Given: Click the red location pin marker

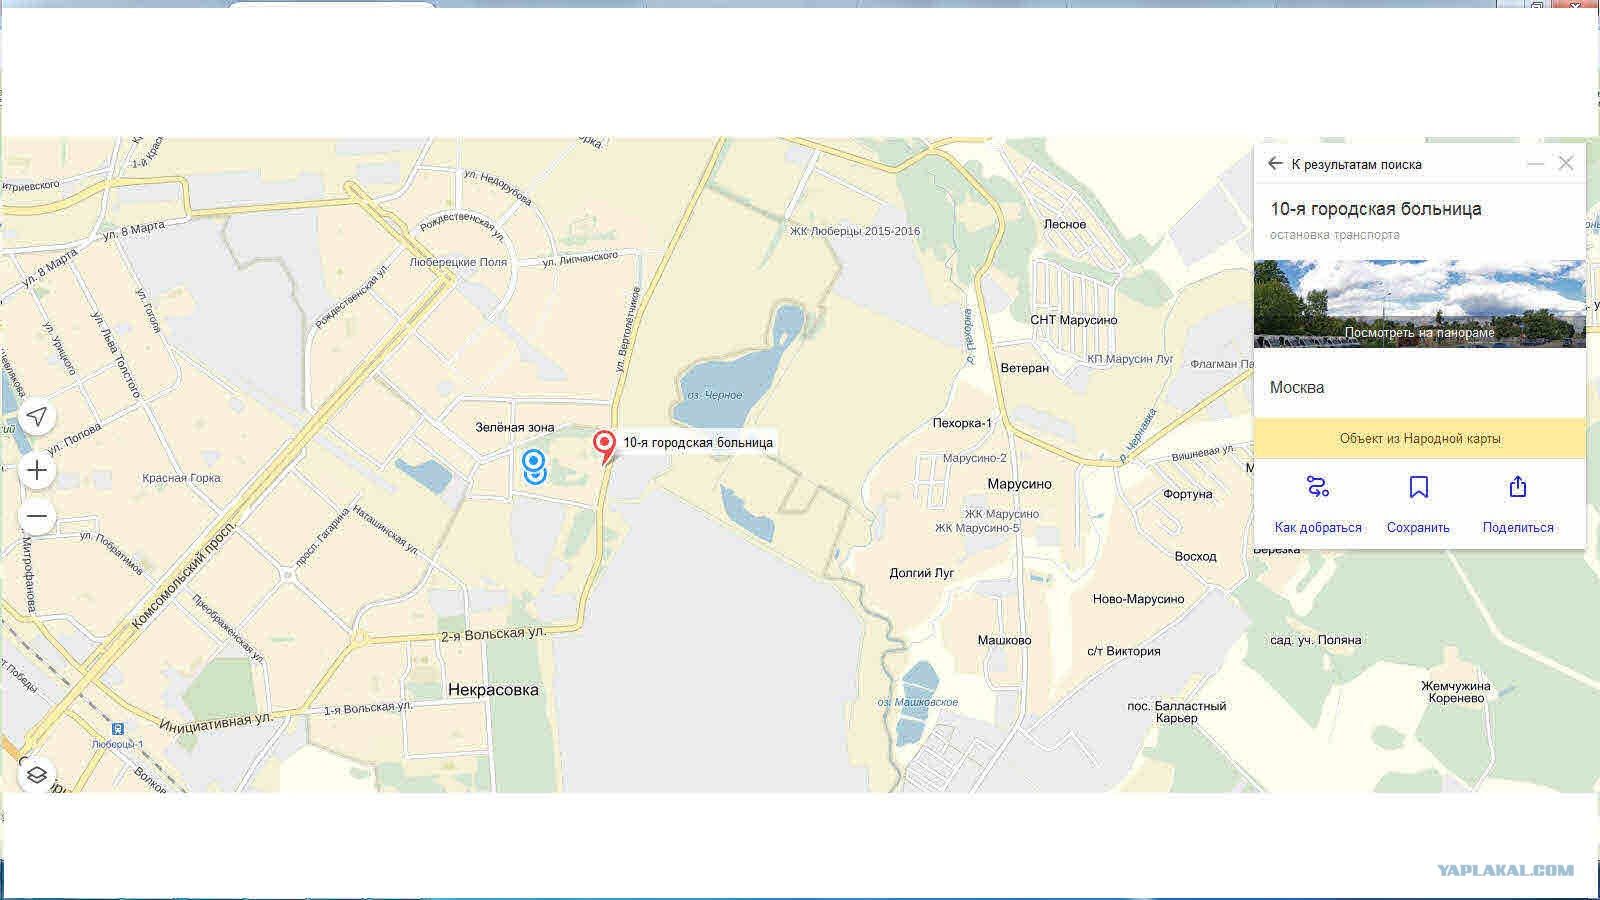Looking at the screenshot, I should (x=604, y=445).
